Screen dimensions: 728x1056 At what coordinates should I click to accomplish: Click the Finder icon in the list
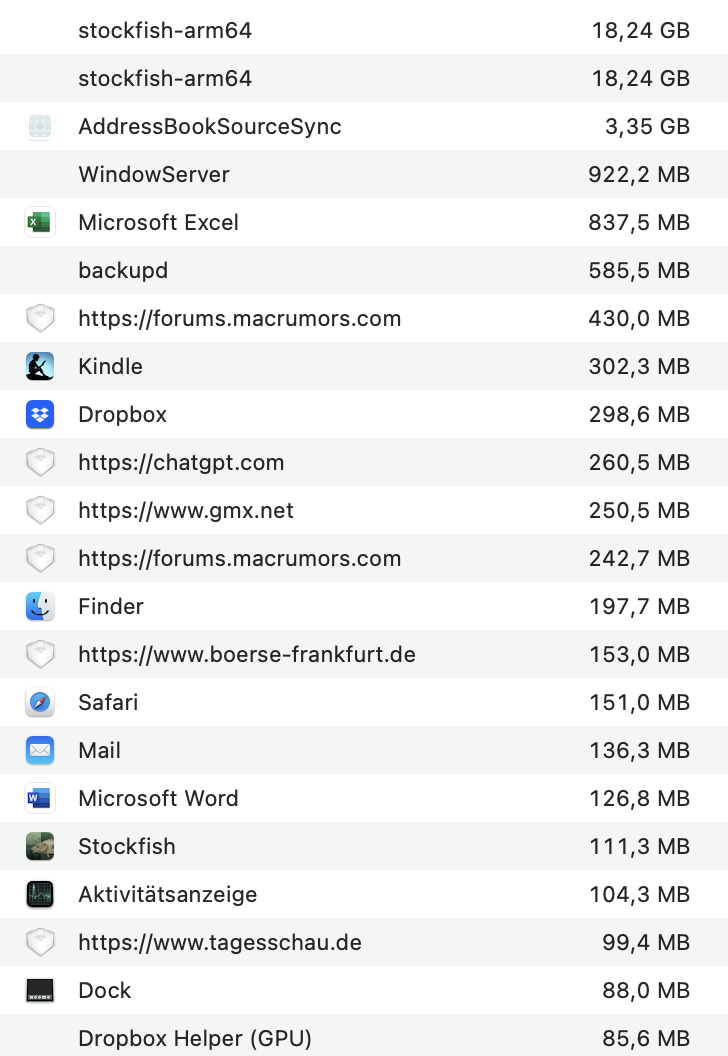coord(40,606)
